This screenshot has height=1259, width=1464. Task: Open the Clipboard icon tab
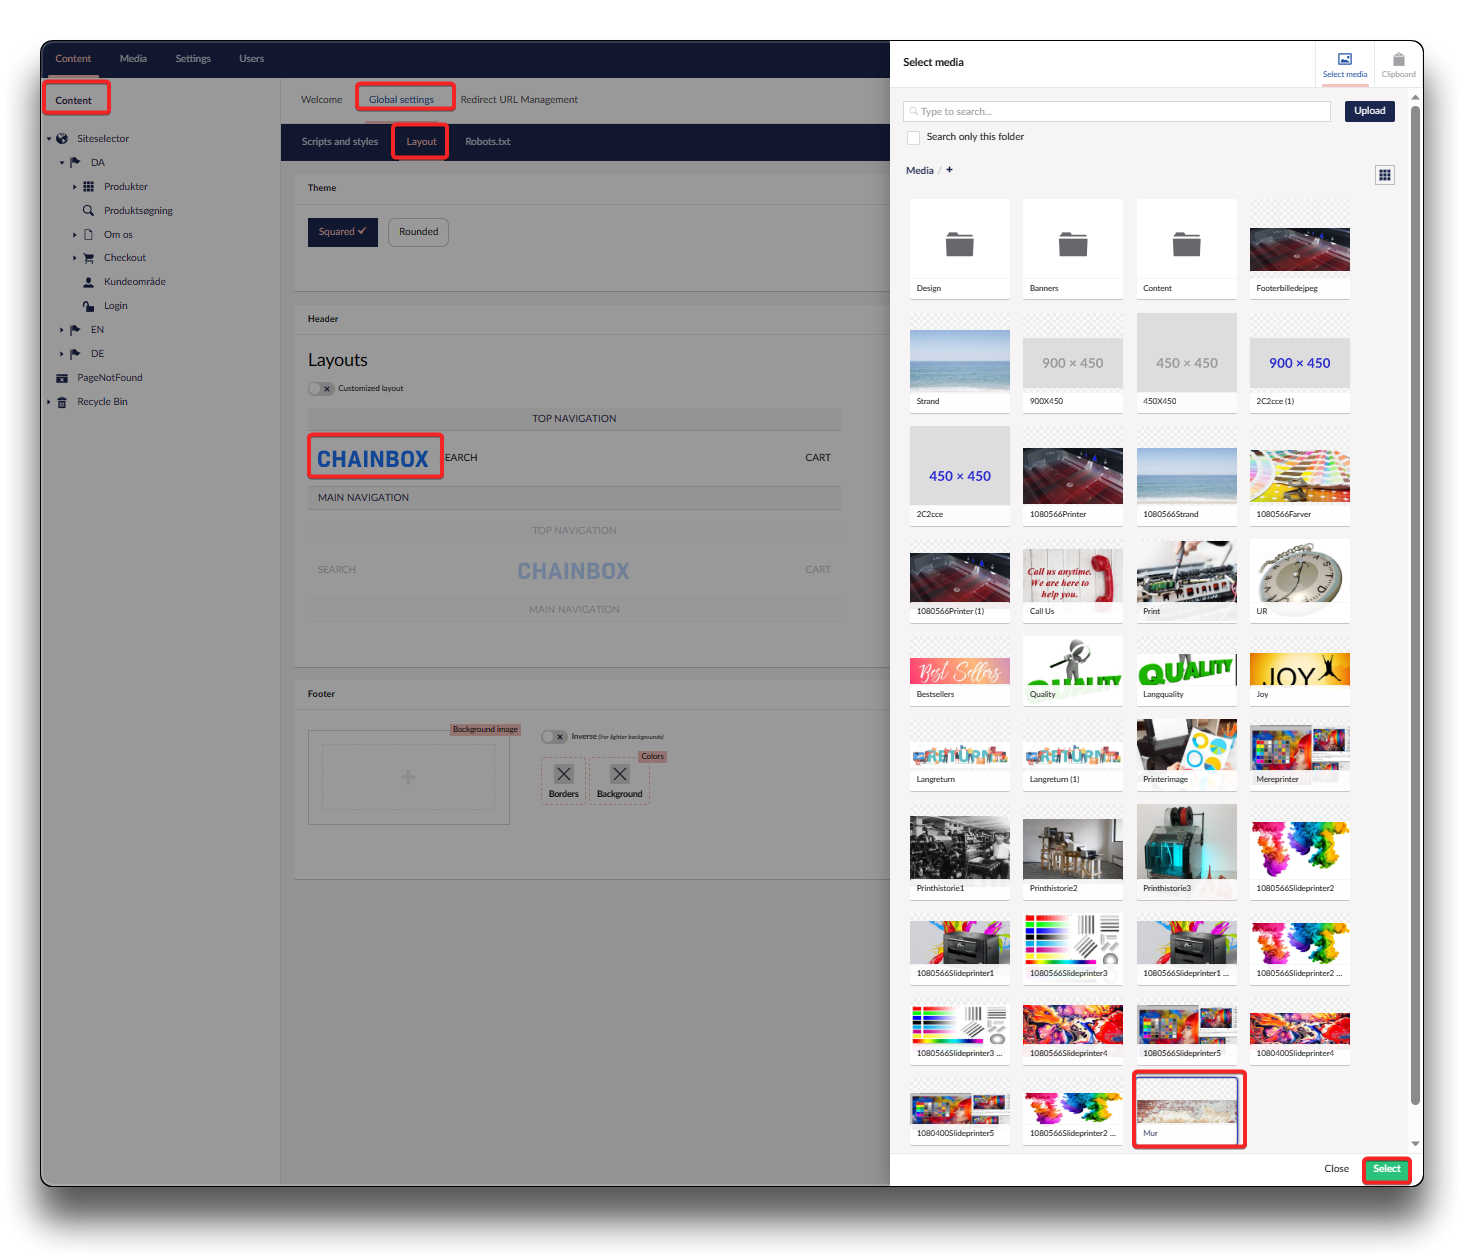click(x=1398, y=60)
